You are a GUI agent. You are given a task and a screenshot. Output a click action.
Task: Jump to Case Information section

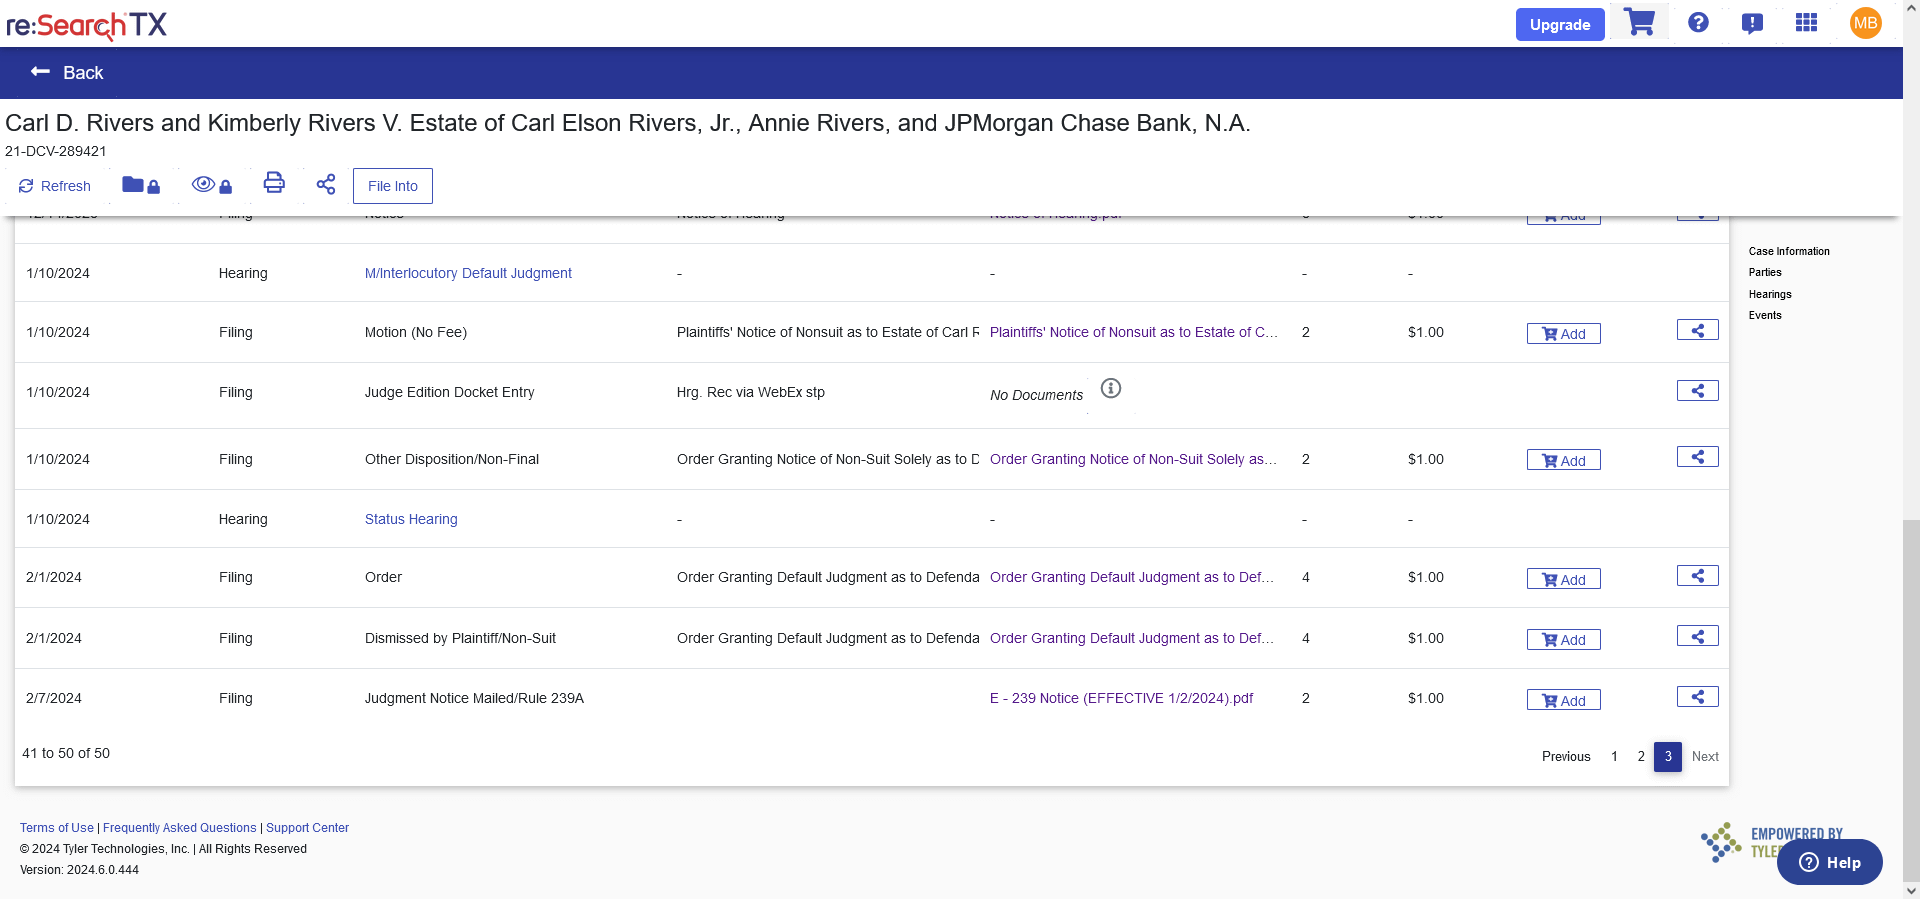1789,251
